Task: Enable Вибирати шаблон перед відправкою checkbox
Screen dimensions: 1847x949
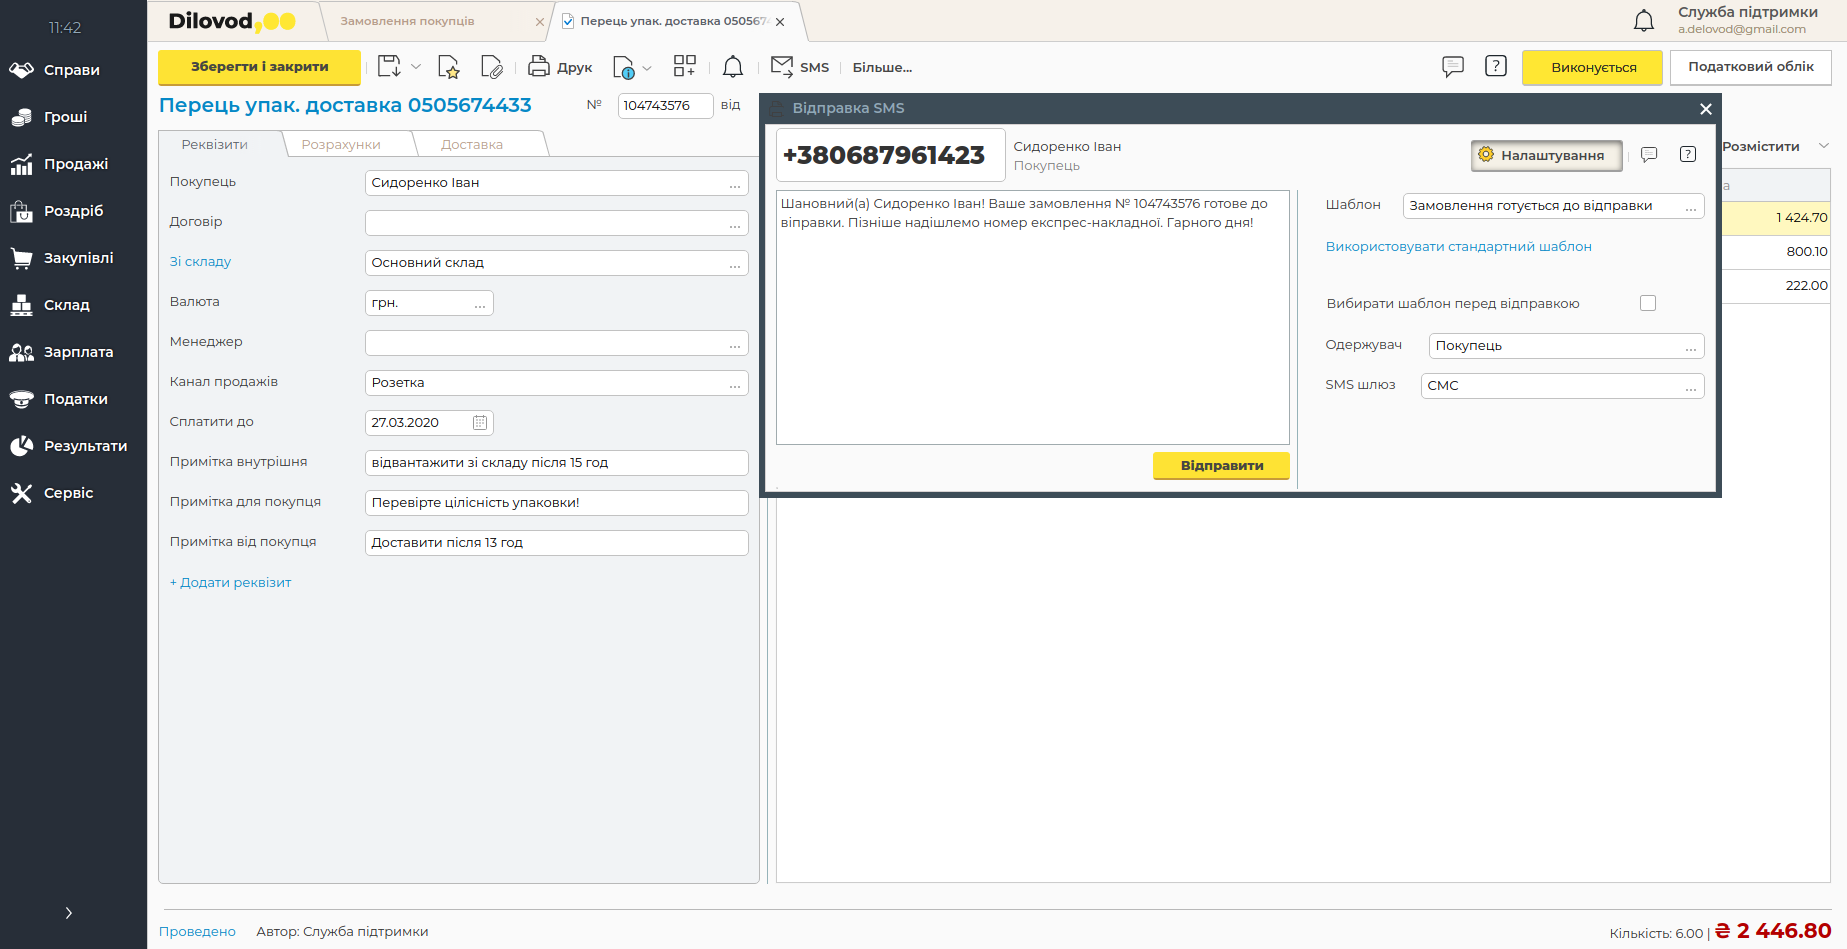Action: (x=1648, y=303)
